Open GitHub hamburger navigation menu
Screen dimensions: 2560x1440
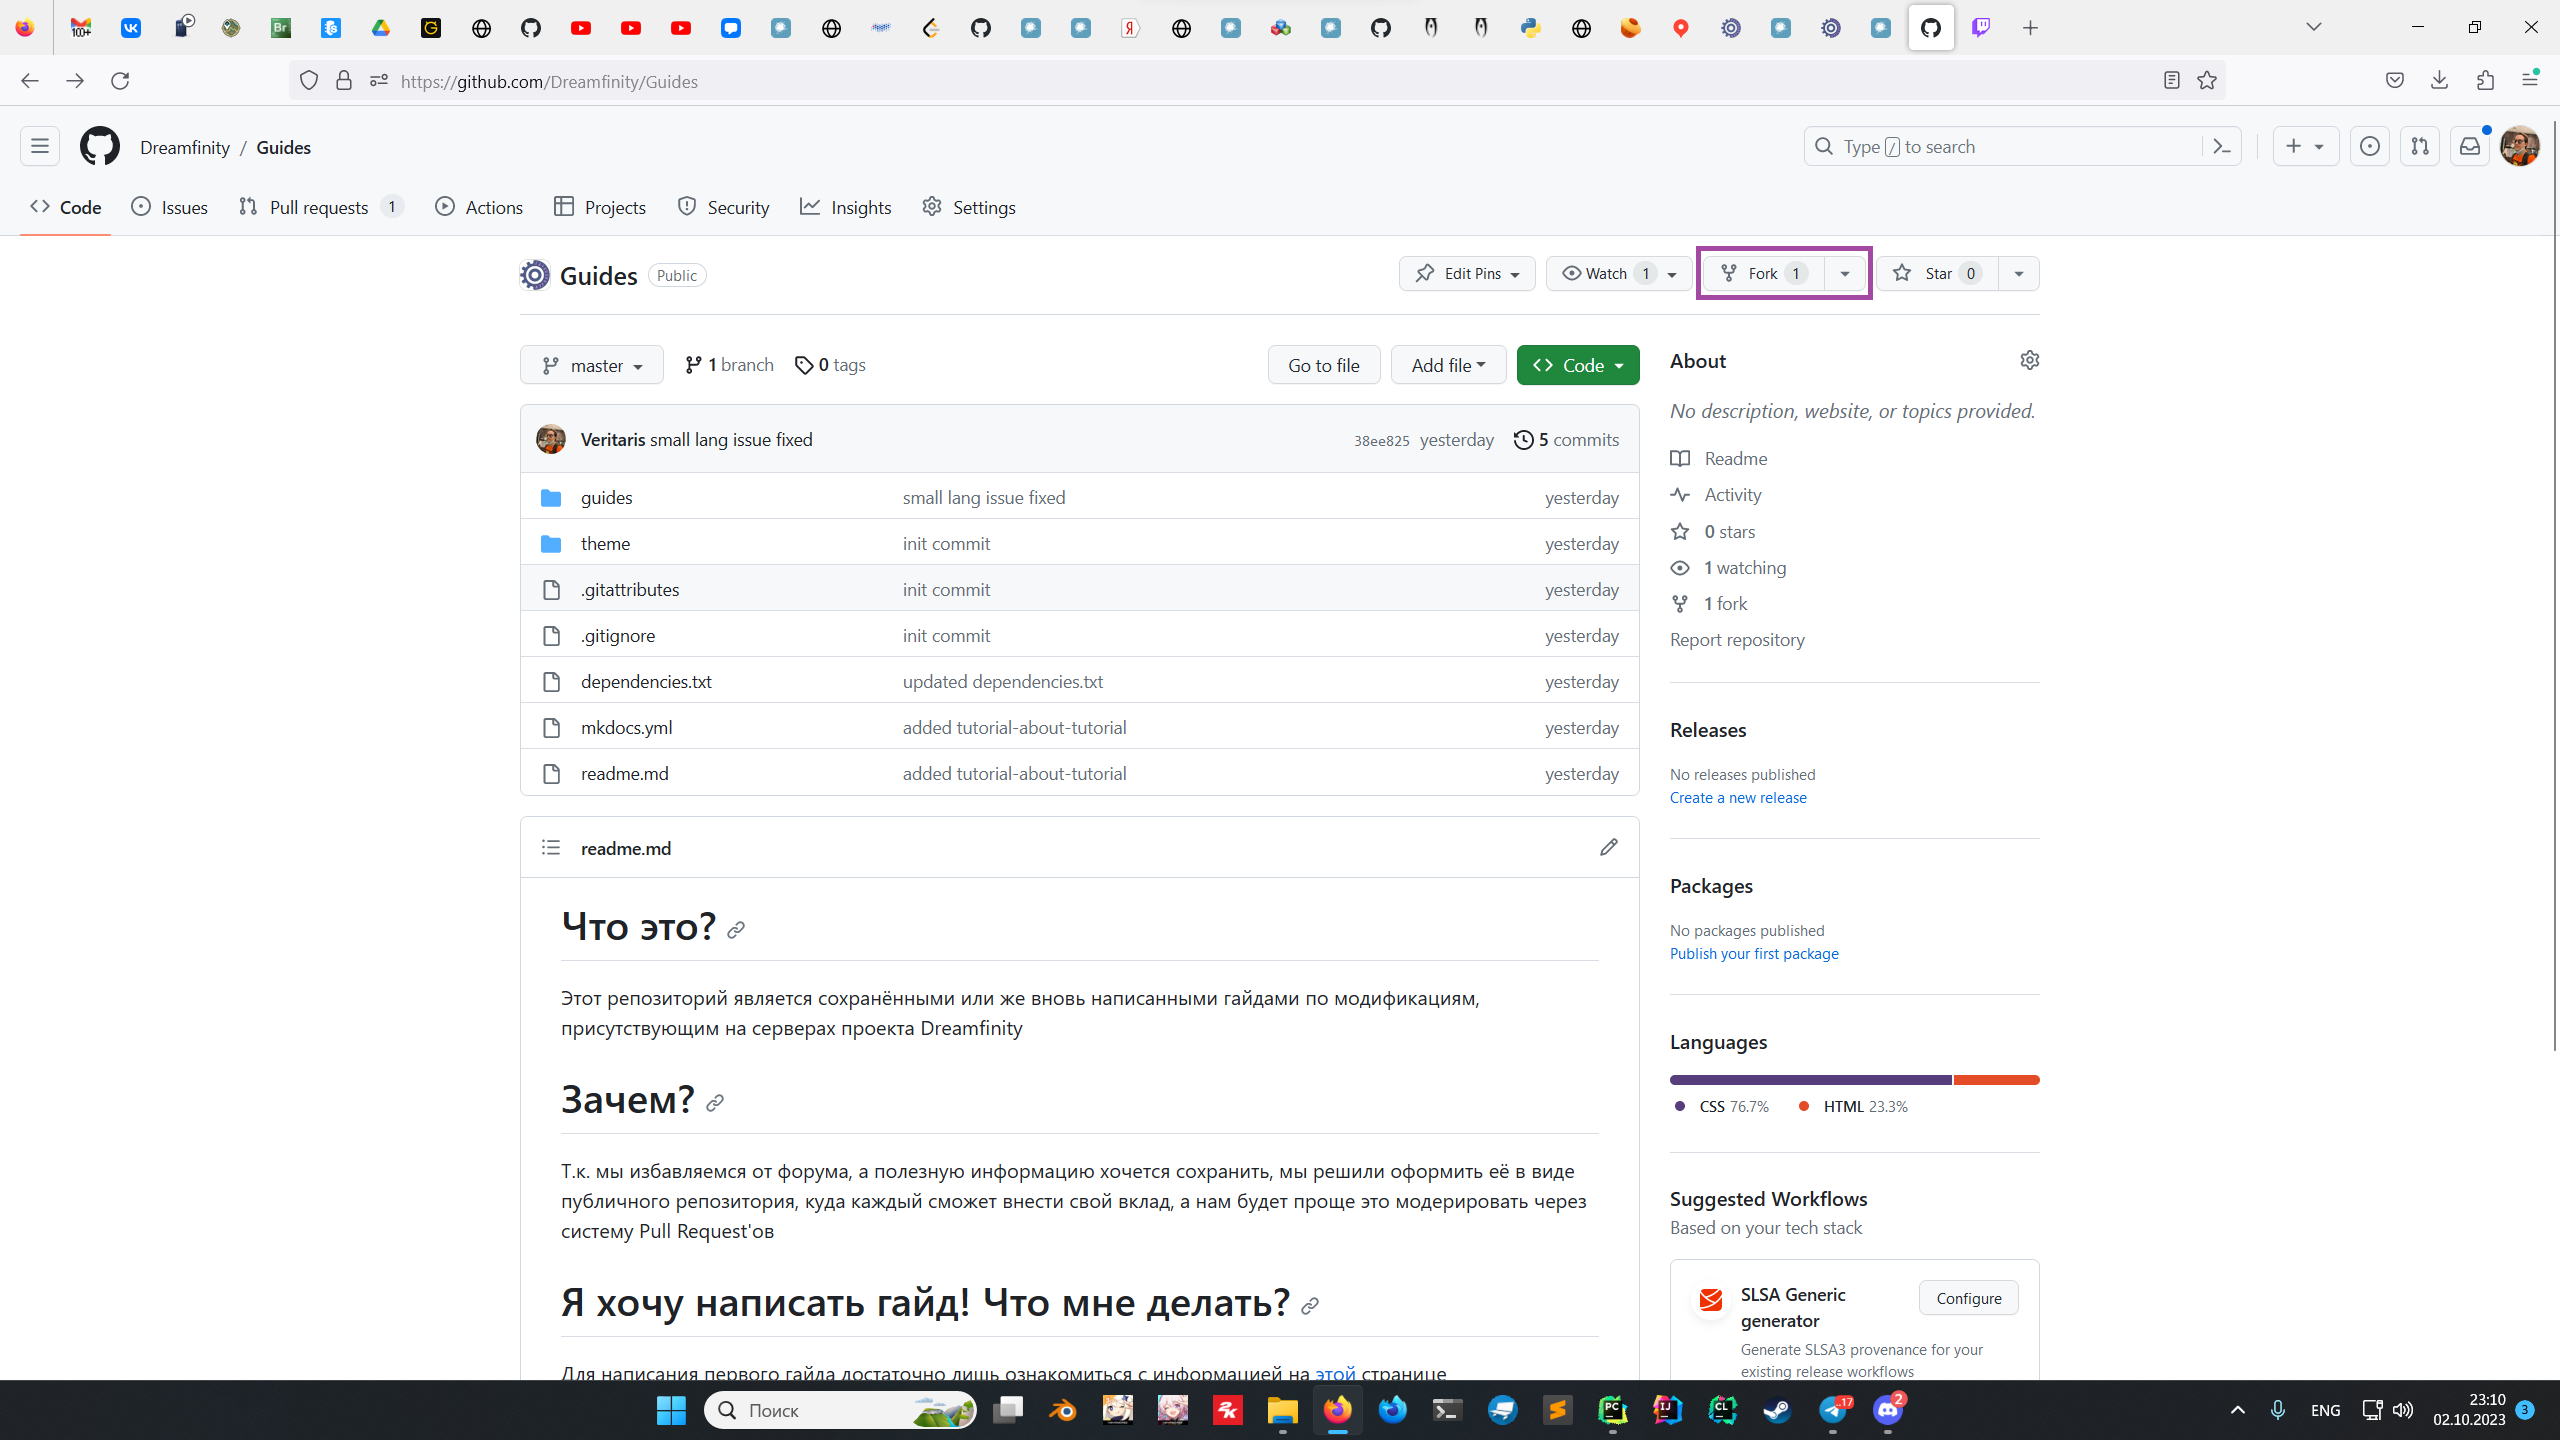(x=40, y=147)
